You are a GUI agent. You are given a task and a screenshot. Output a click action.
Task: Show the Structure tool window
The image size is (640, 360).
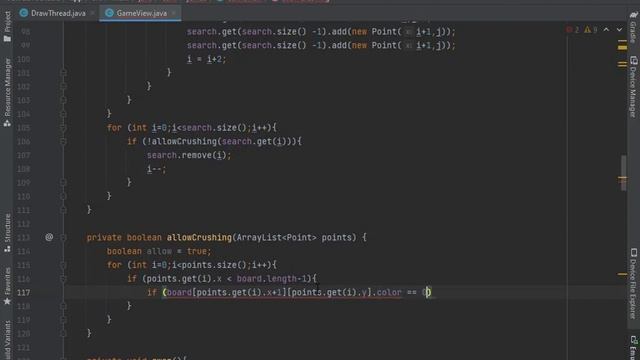coord(7,232)
